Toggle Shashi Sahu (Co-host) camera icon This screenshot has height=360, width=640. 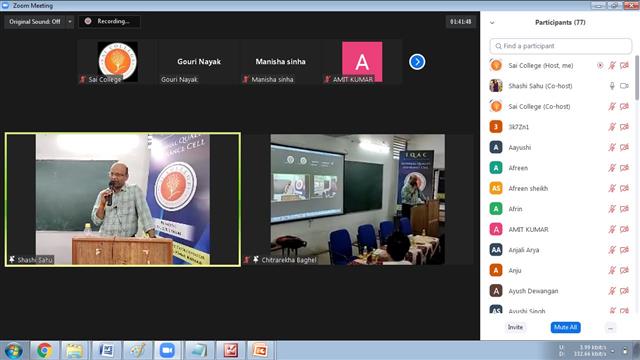624,86
